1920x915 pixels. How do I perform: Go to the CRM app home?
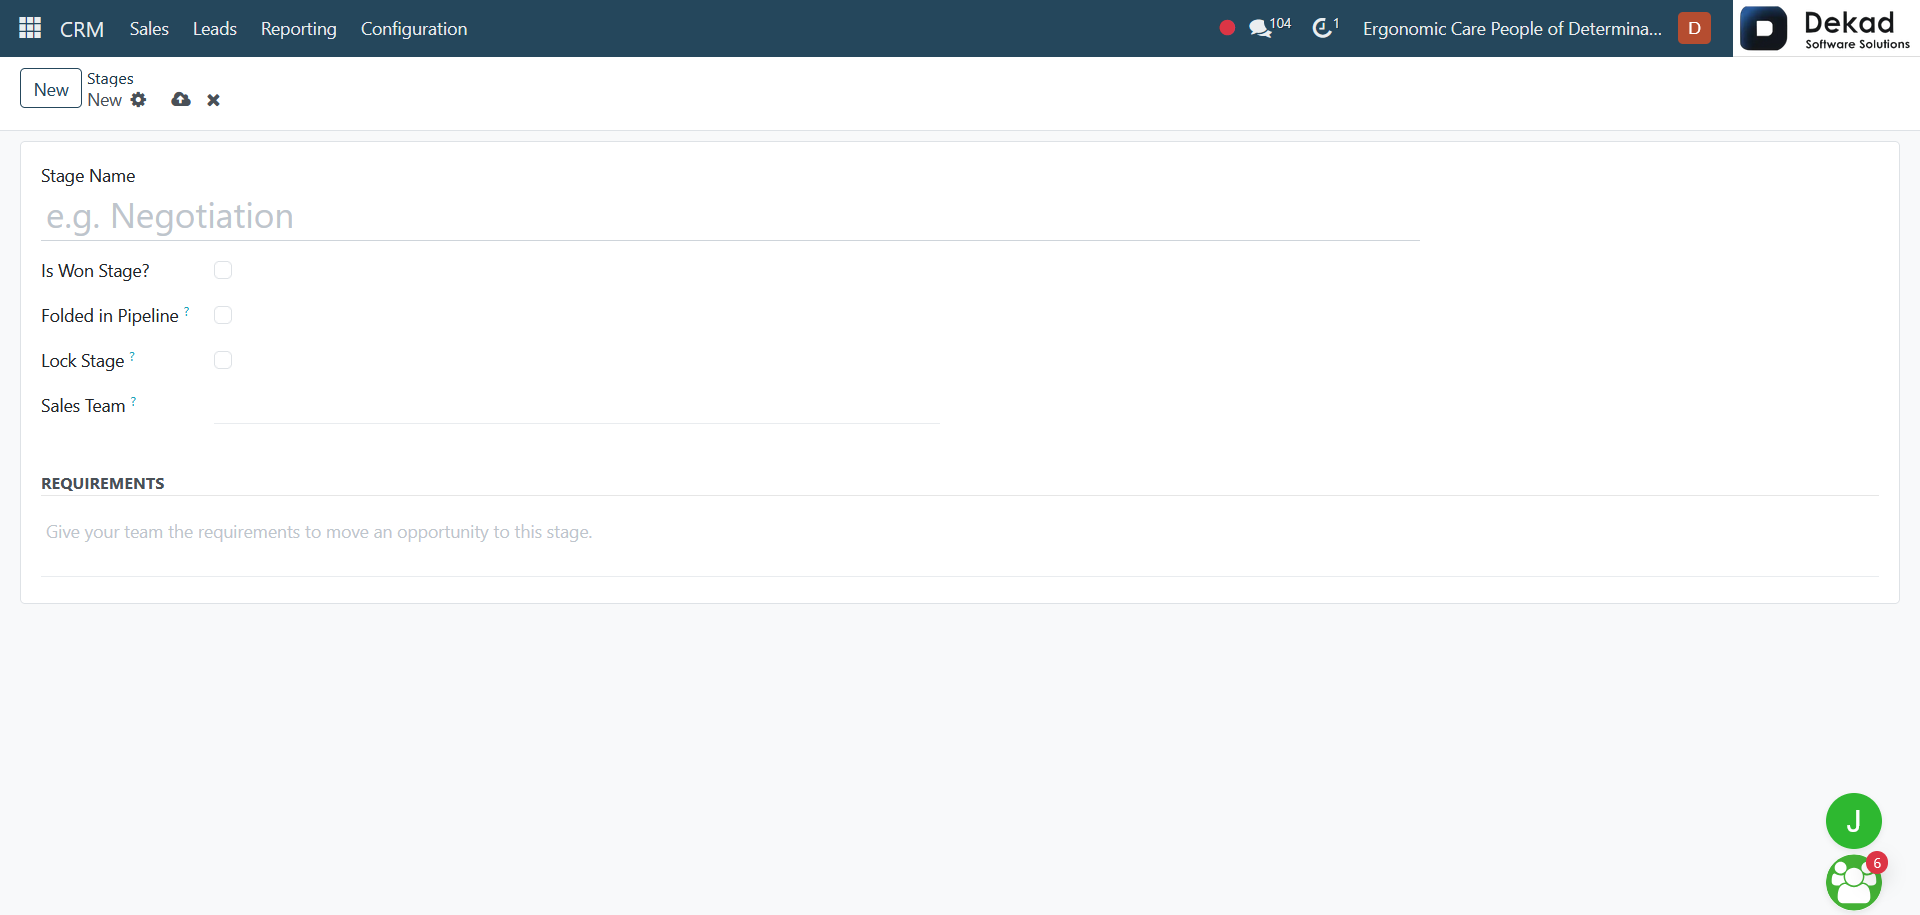[x=82, y=29]
